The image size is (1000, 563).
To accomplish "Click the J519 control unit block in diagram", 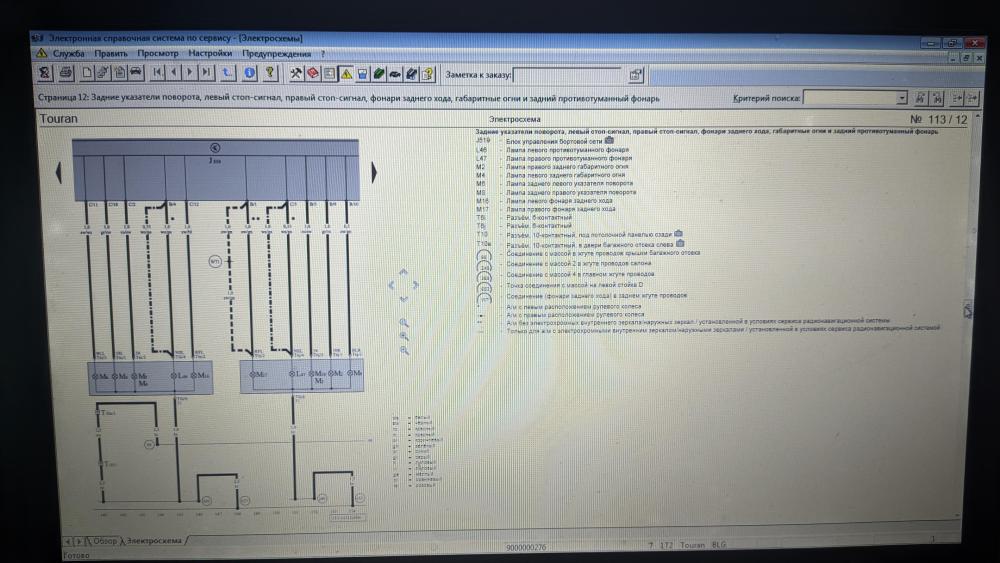I will (216, 170).
